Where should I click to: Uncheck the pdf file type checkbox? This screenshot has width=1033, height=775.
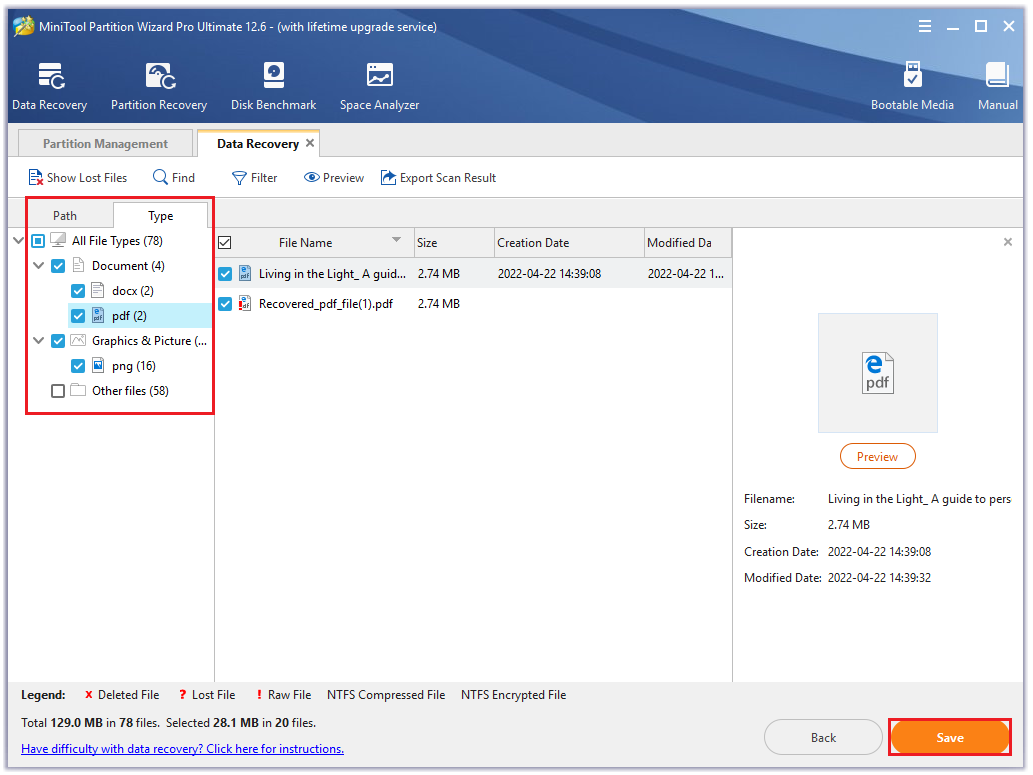click(78, 316)
